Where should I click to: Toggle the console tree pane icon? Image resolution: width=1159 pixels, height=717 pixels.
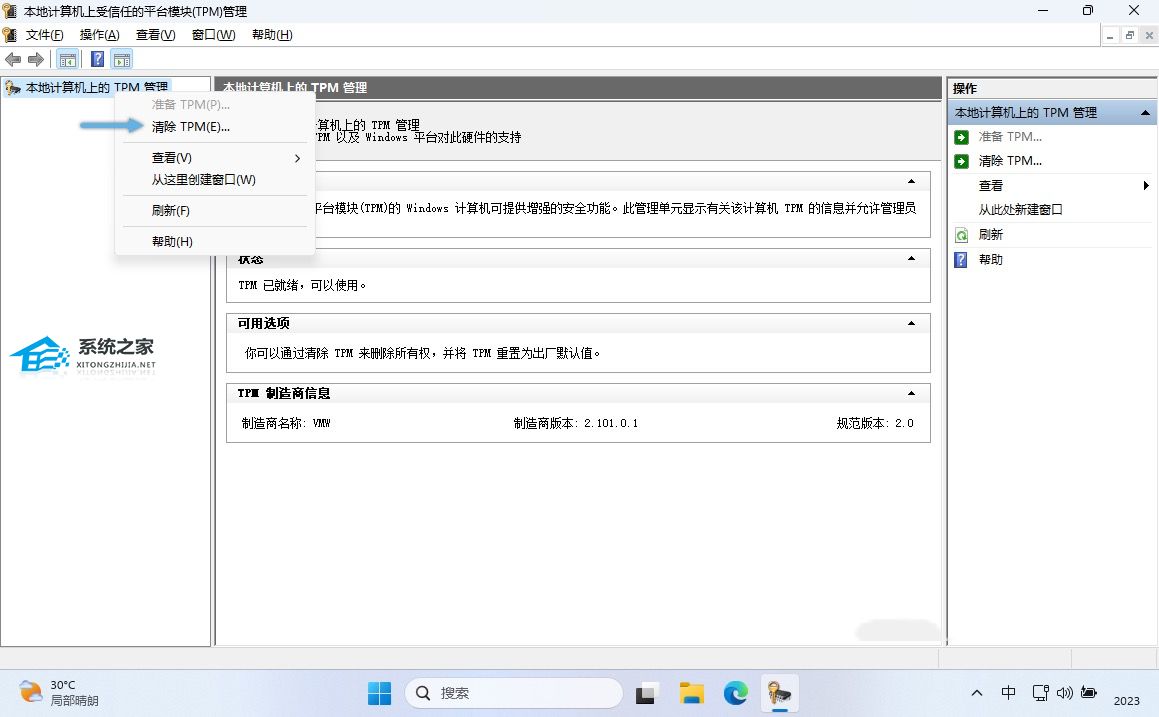coord(67,58)
